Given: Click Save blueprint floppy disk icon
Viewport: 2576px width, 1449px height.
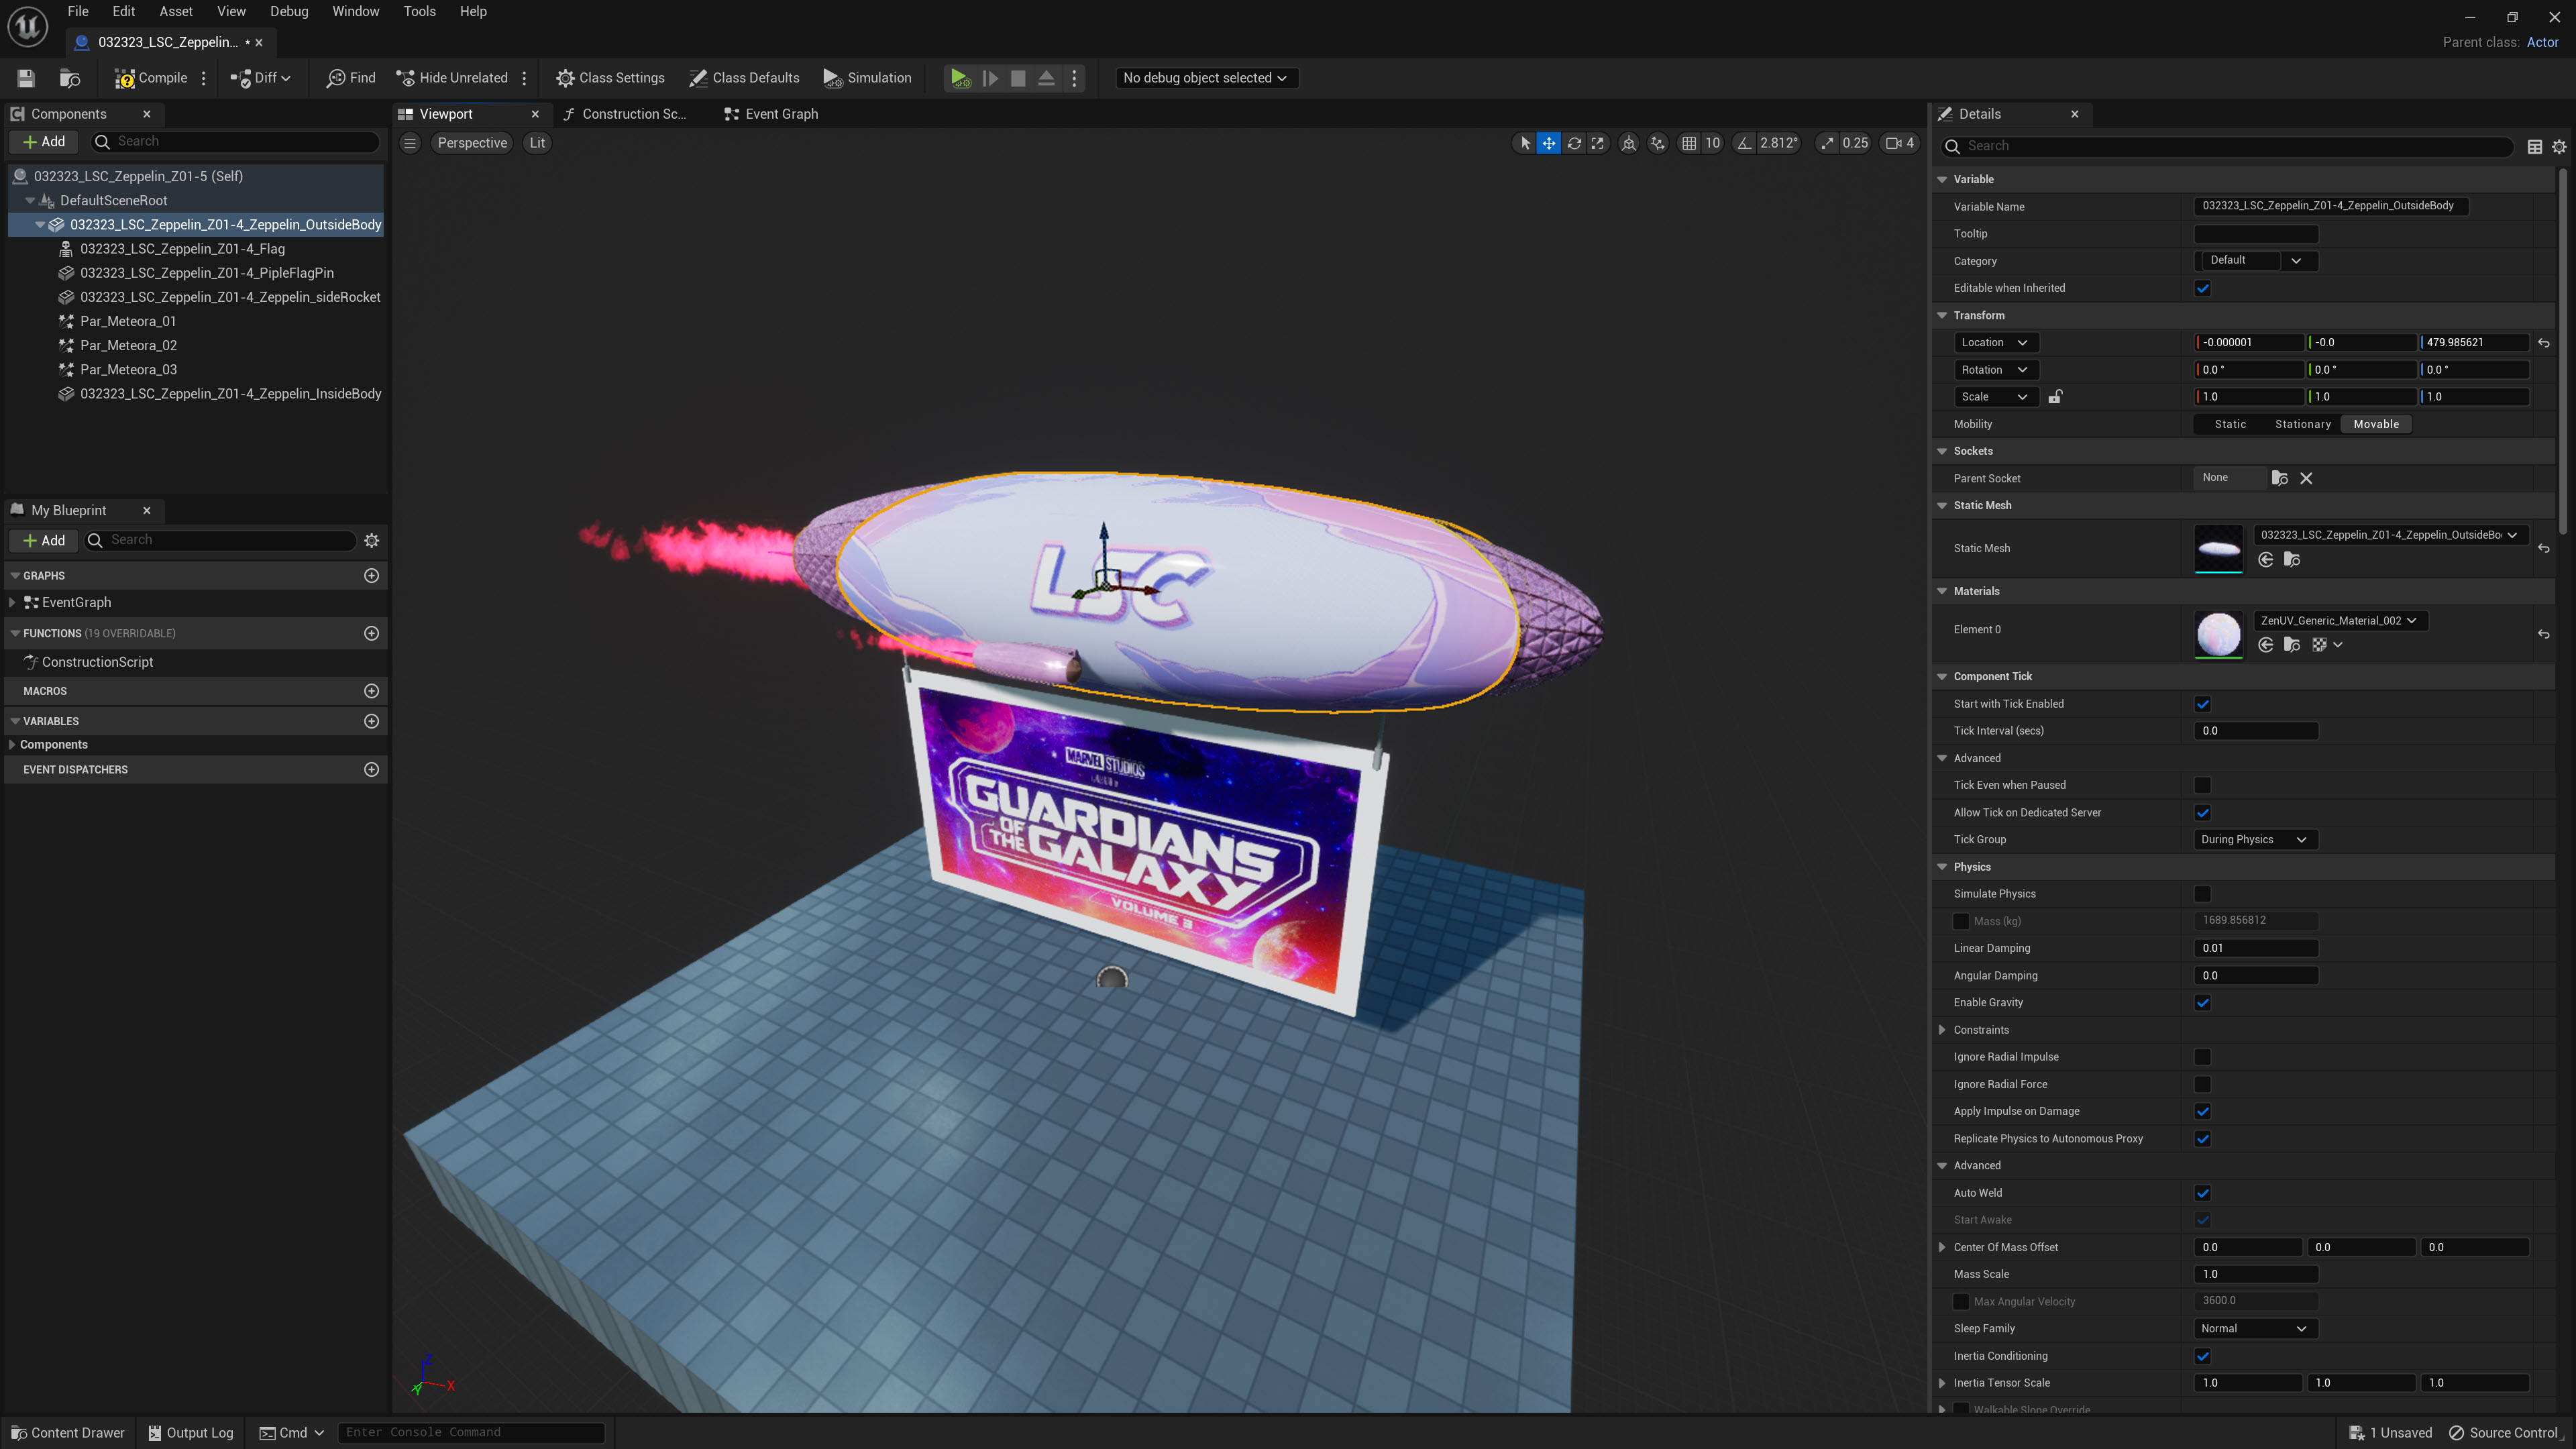Looking at the screenshot, I should 26,78.
